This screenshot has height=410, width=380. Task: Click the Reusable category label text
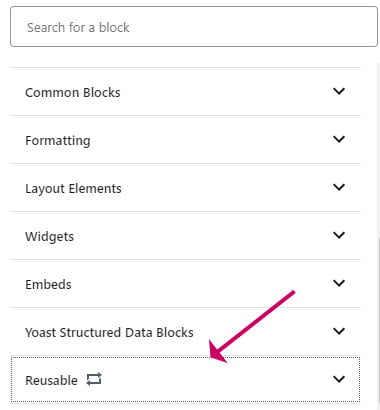(51, 380)
